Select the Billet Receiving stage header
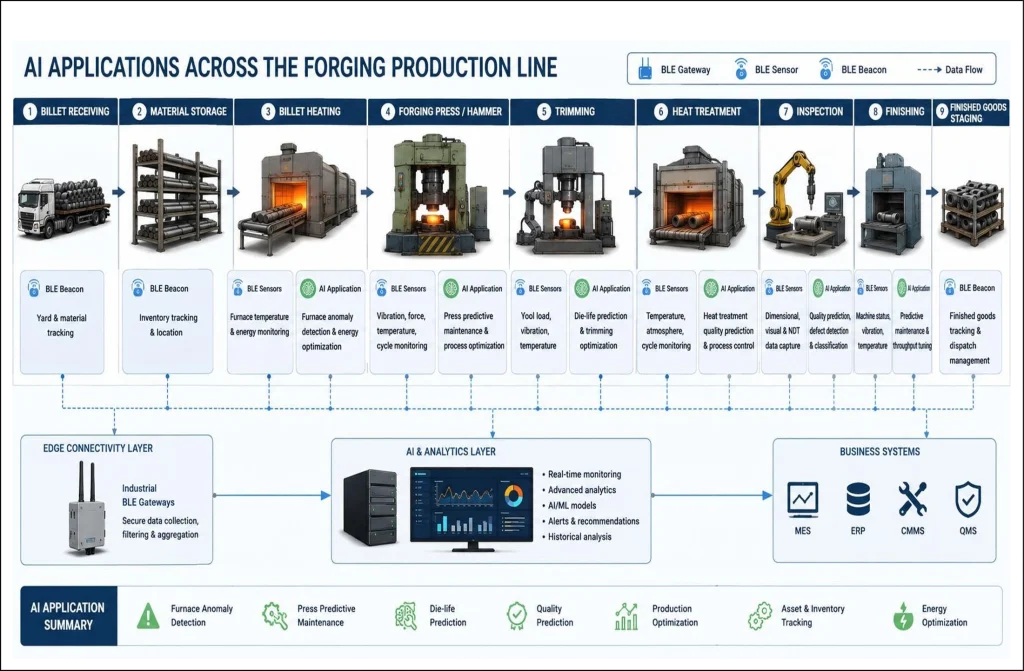 pos(66,112)
